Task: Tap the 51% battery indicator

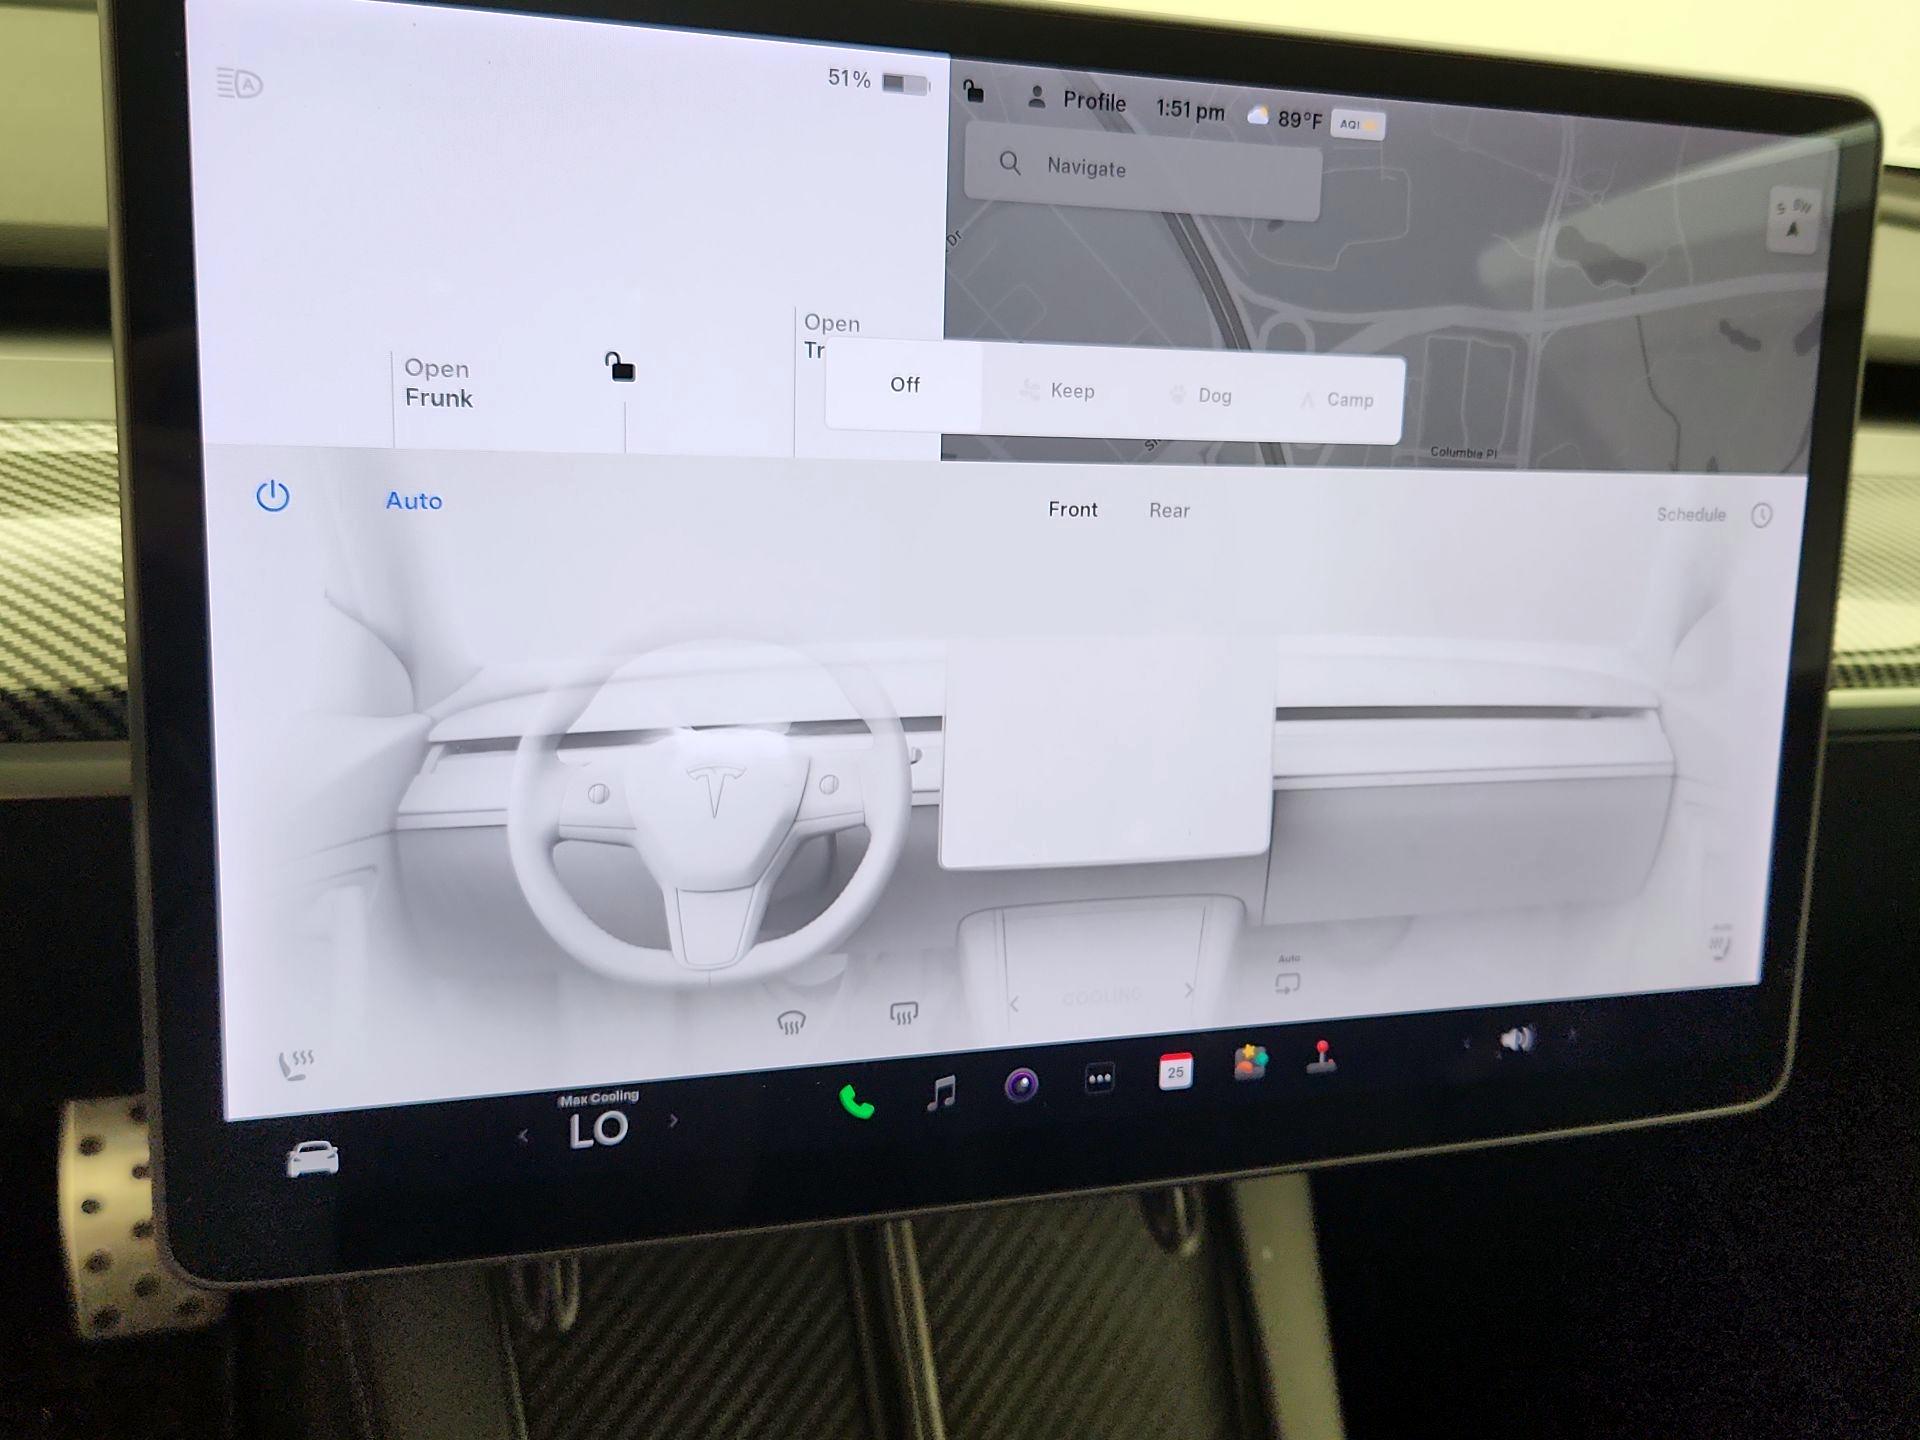Action: pos(878,80)
